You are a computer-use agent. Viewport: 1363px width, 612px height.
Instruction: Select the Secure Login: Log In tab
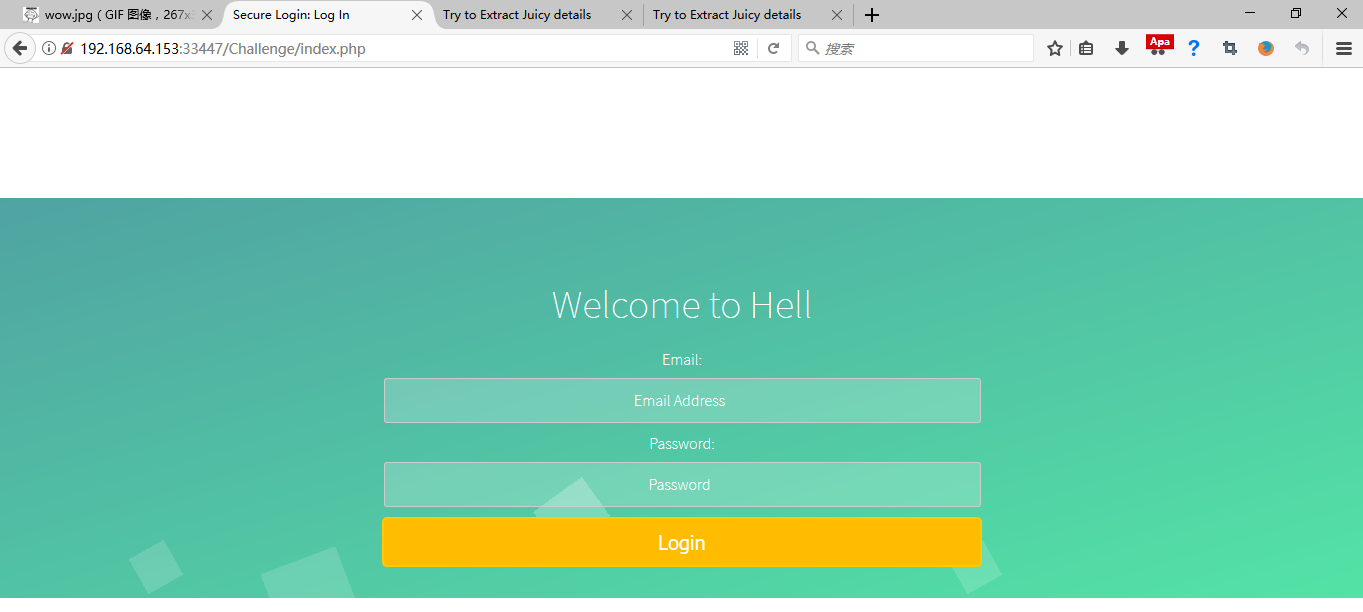[x=327, y=15]
